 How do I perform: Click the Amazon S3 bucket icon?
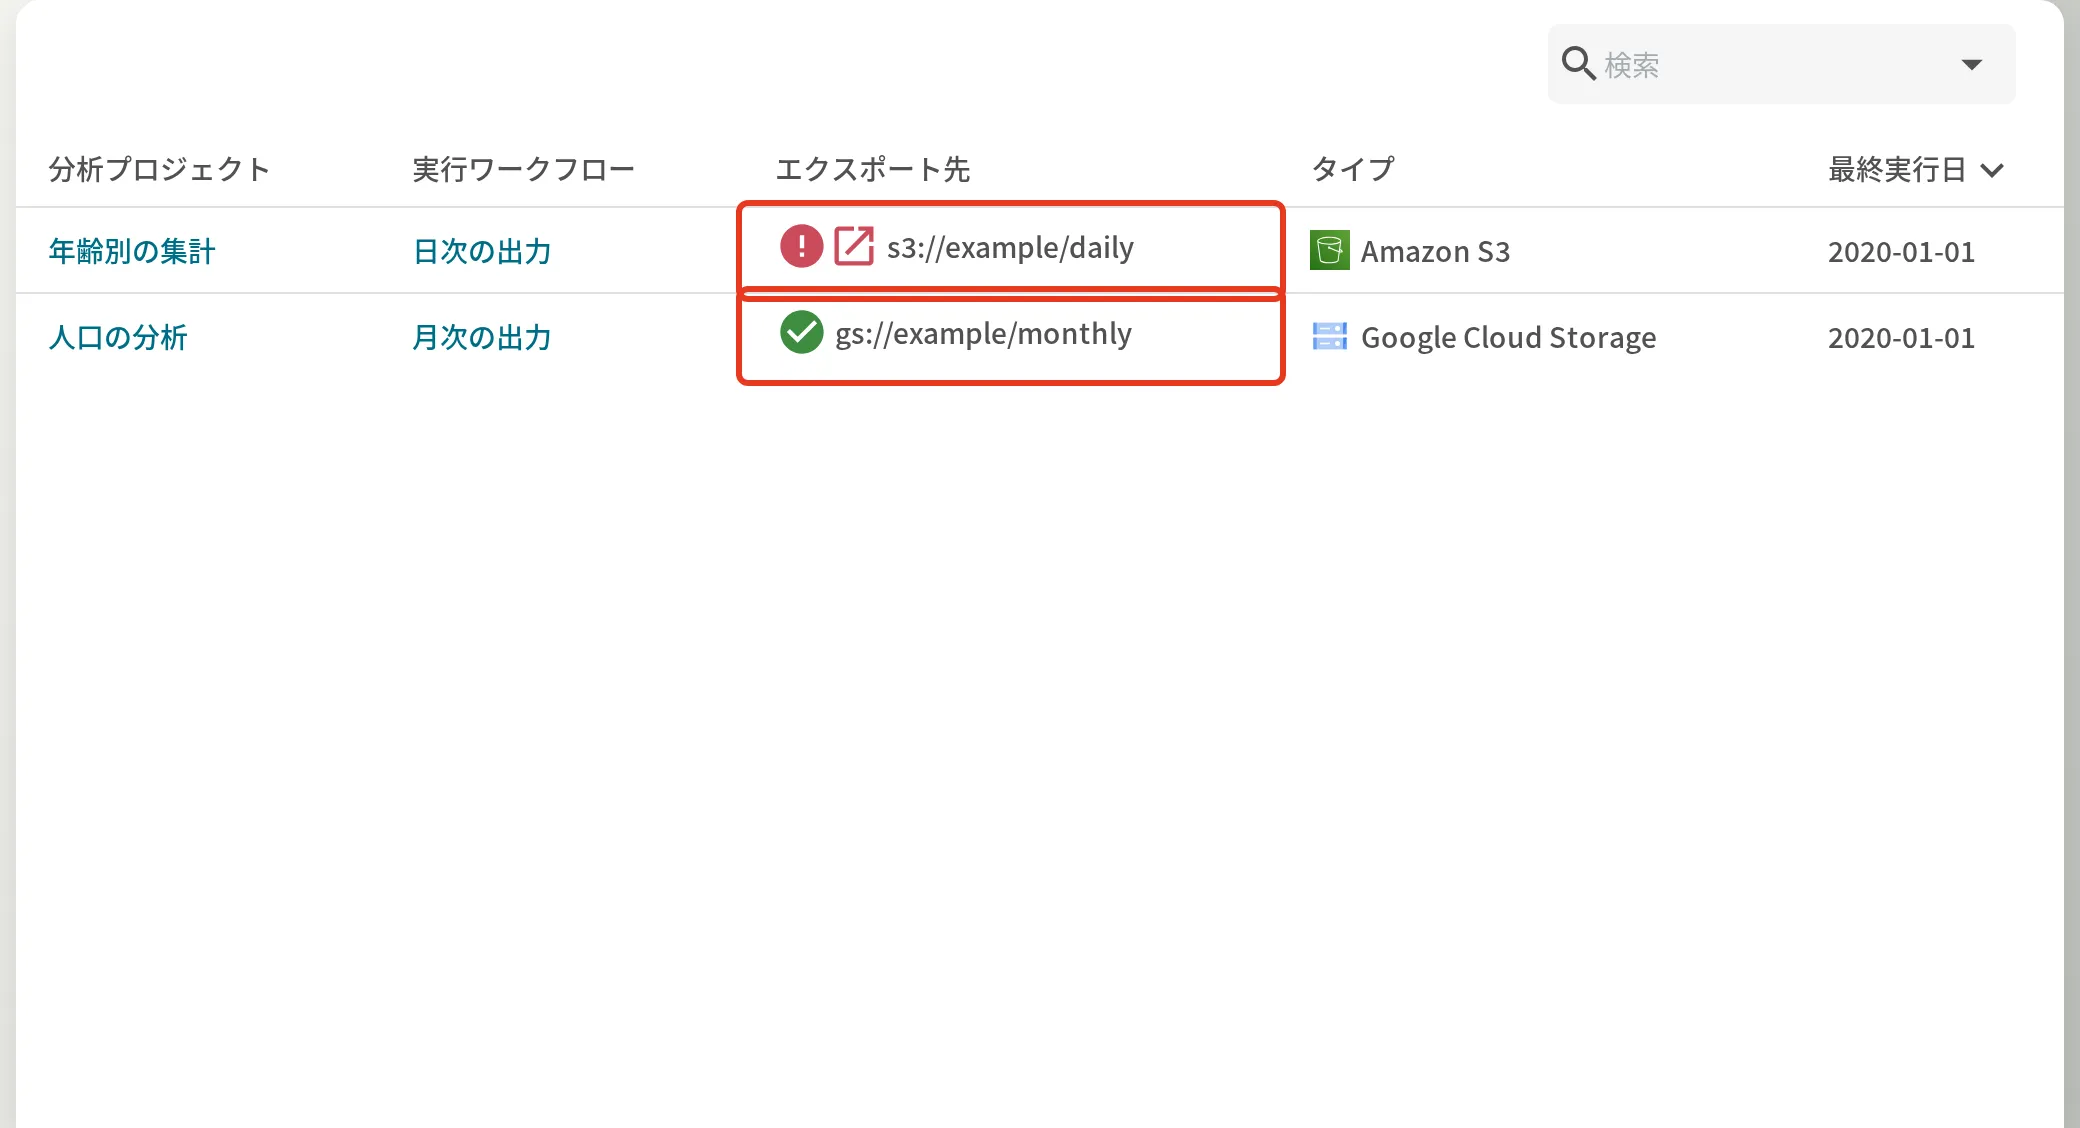coord(1330,250)
